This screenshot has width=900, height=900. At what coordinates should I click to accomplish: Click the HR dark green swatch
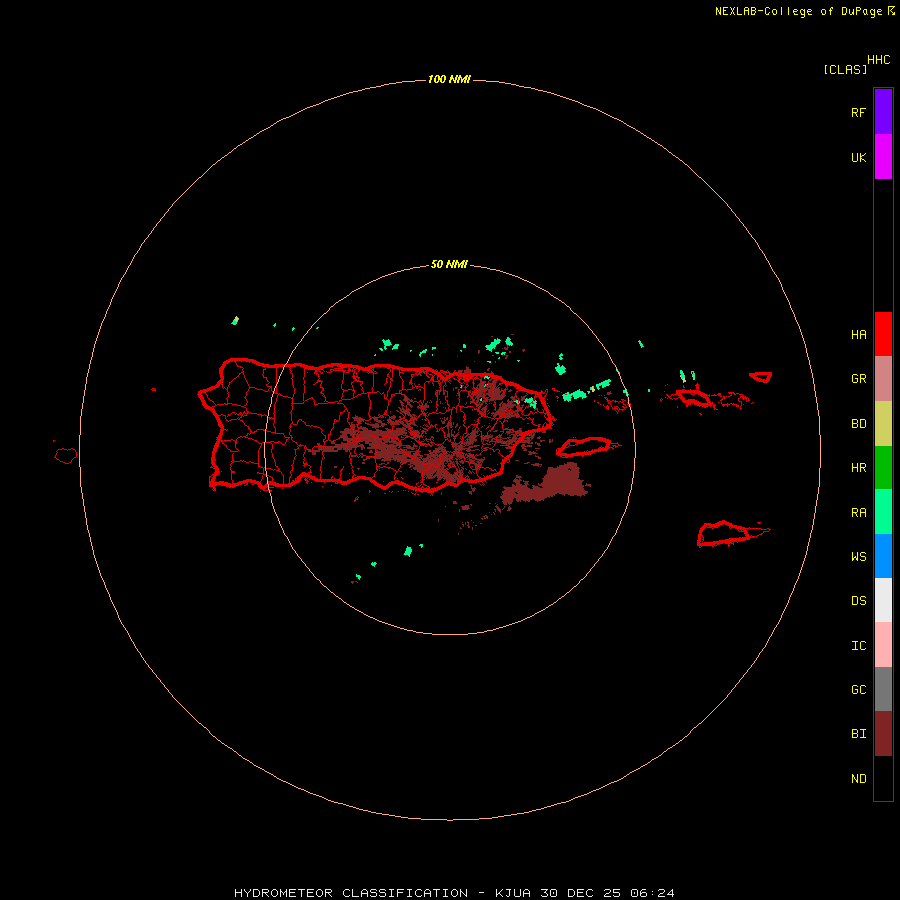tap(883, 467)
